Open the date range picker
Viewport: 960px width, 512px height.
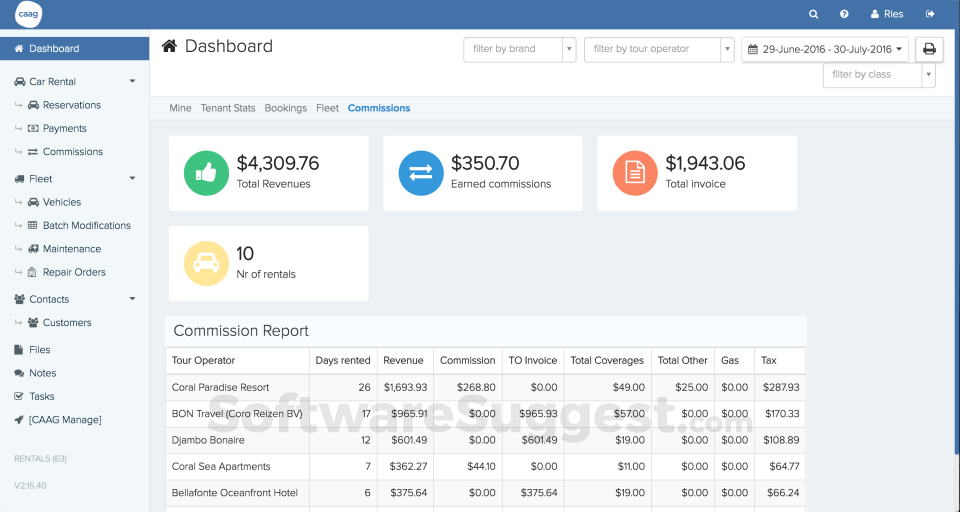click(825, 49)
